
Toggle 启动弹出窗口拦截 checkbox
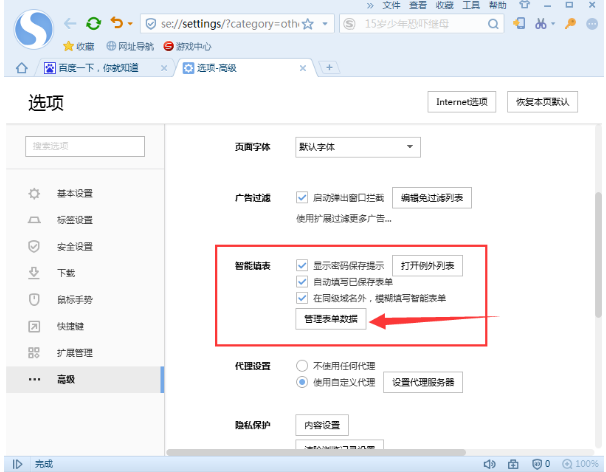point(302,198)
